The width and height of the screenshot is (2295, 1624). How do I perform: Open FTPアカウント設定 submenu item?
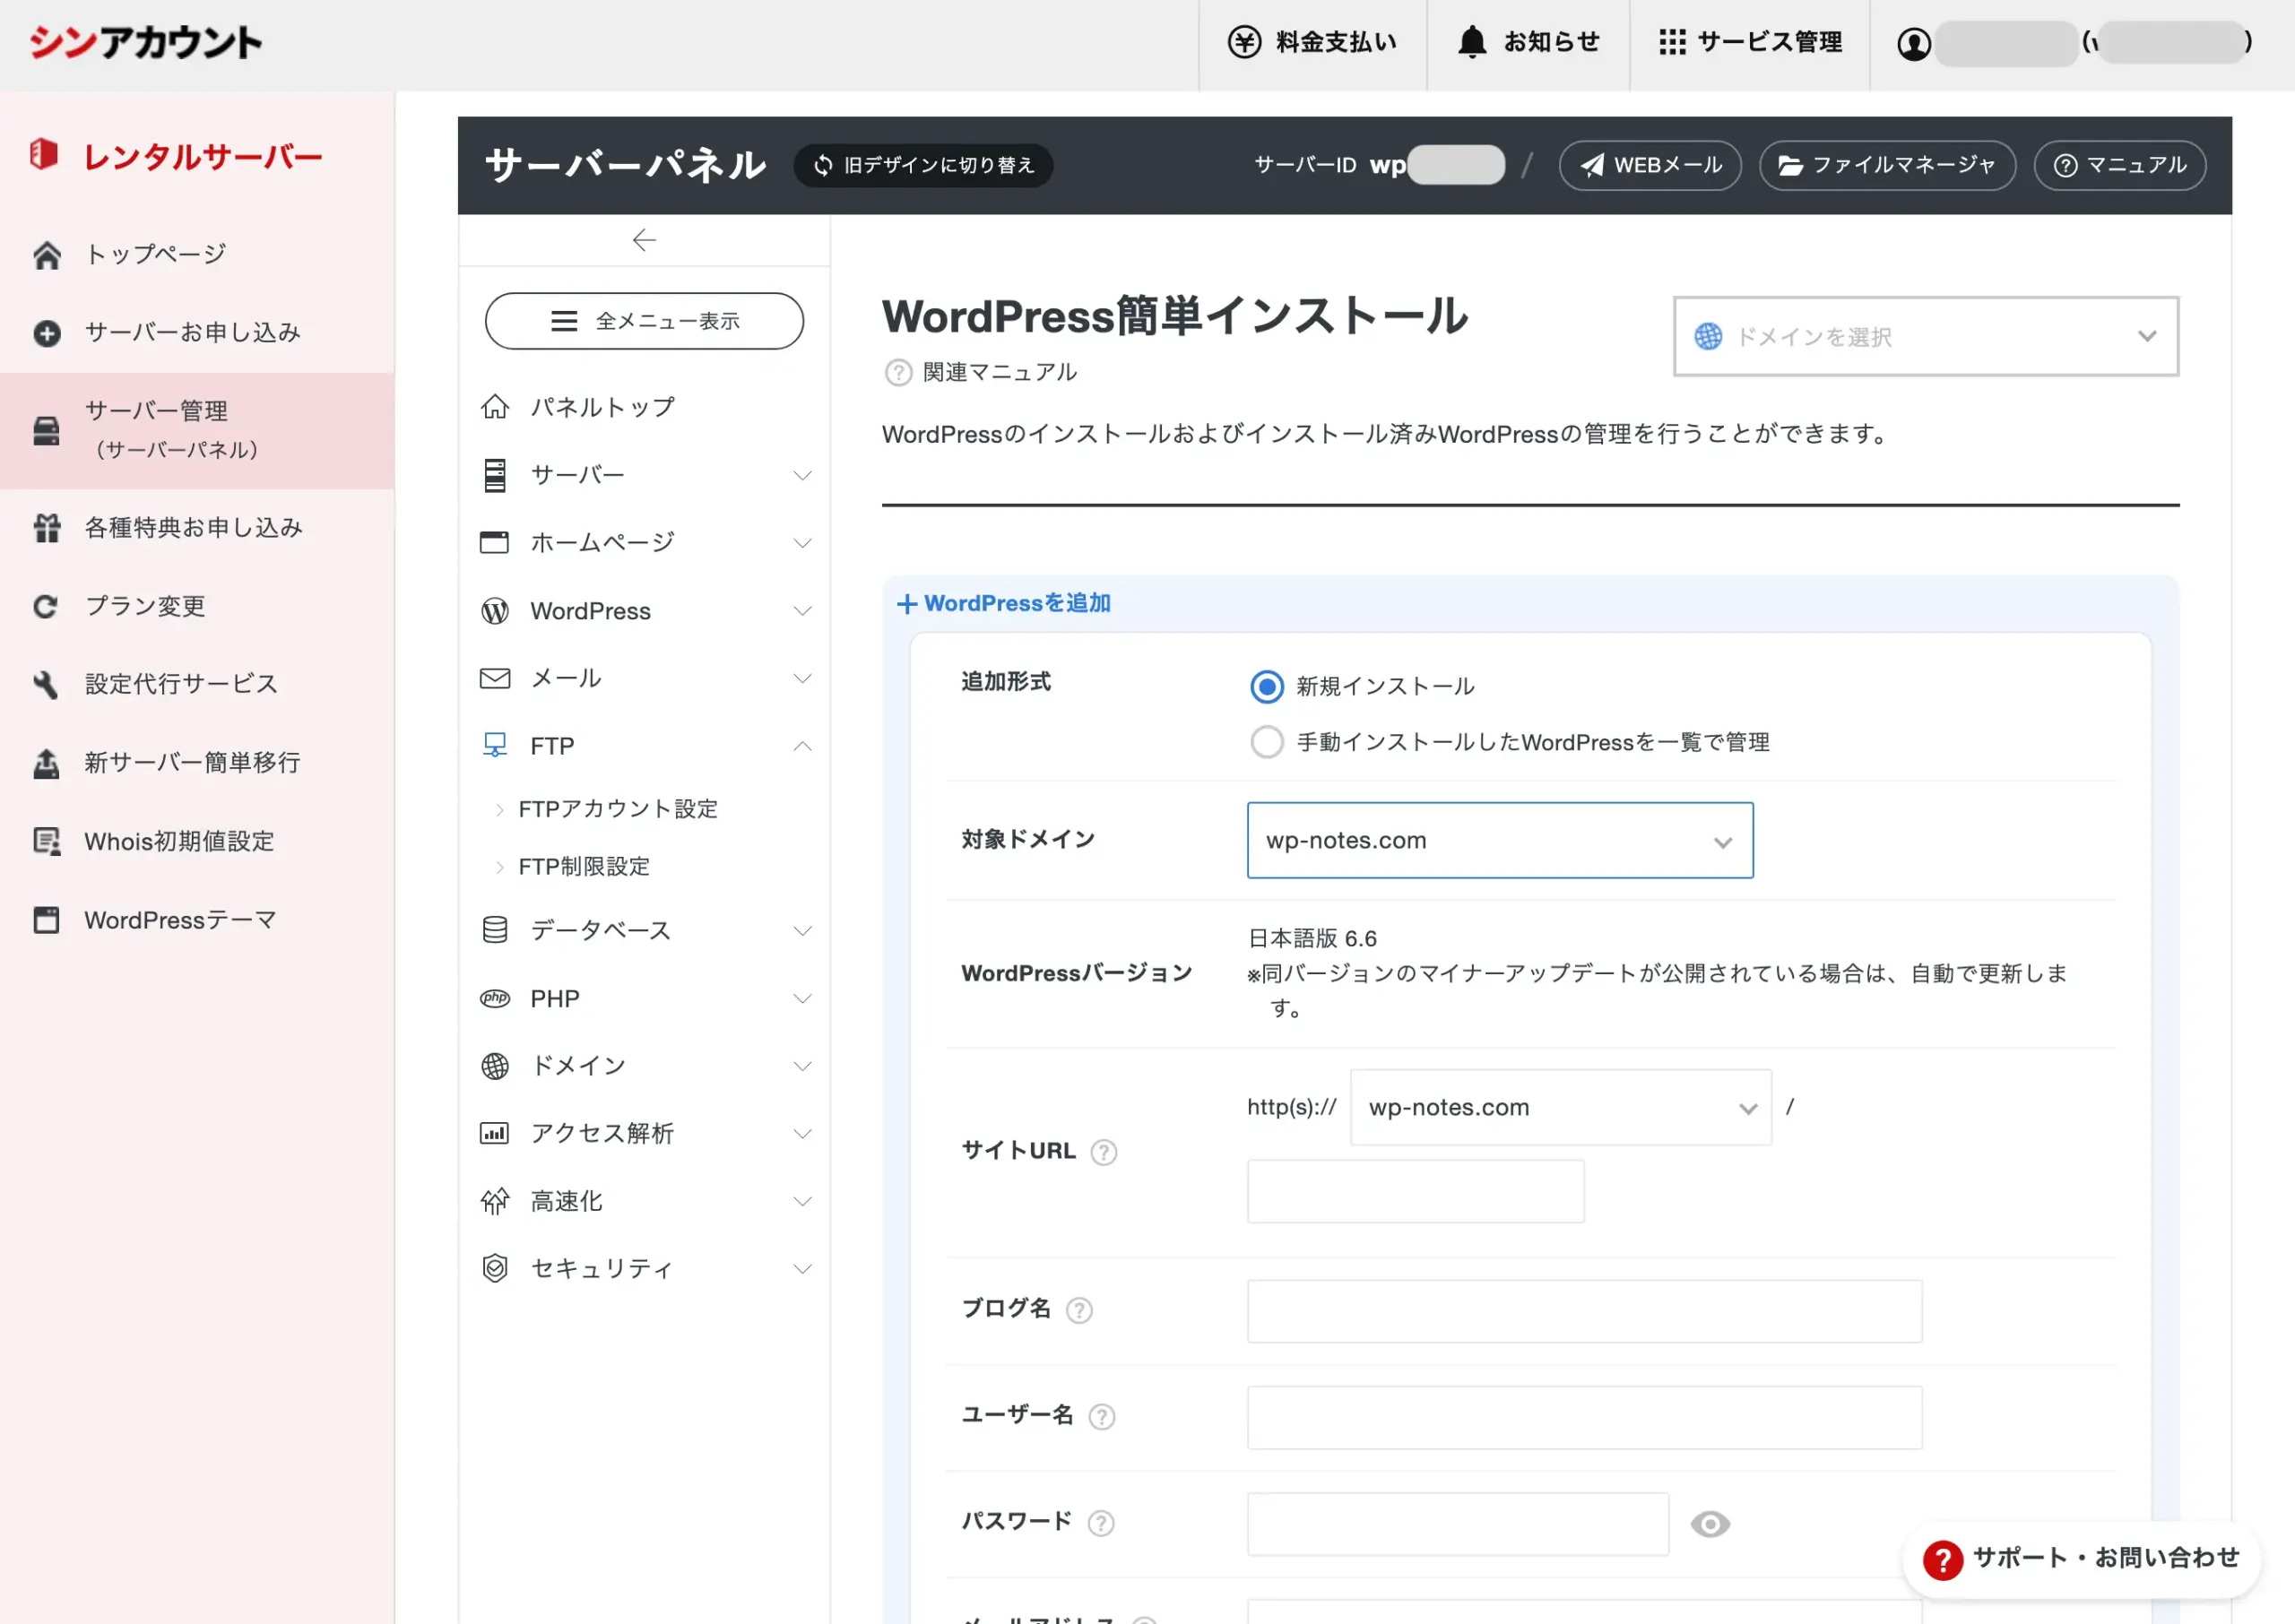(x=618, y=809)
